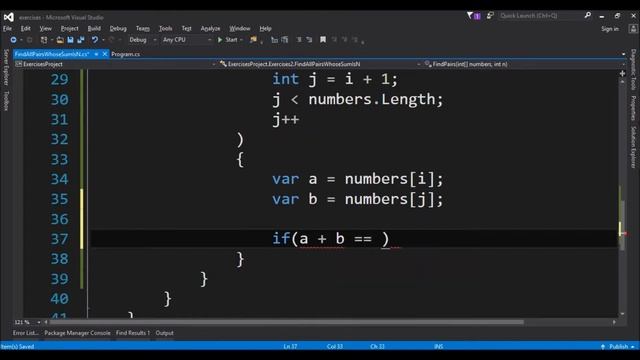Click the green Start debugging arrow
The image size is (640, 360).
[x=220, y=40]
